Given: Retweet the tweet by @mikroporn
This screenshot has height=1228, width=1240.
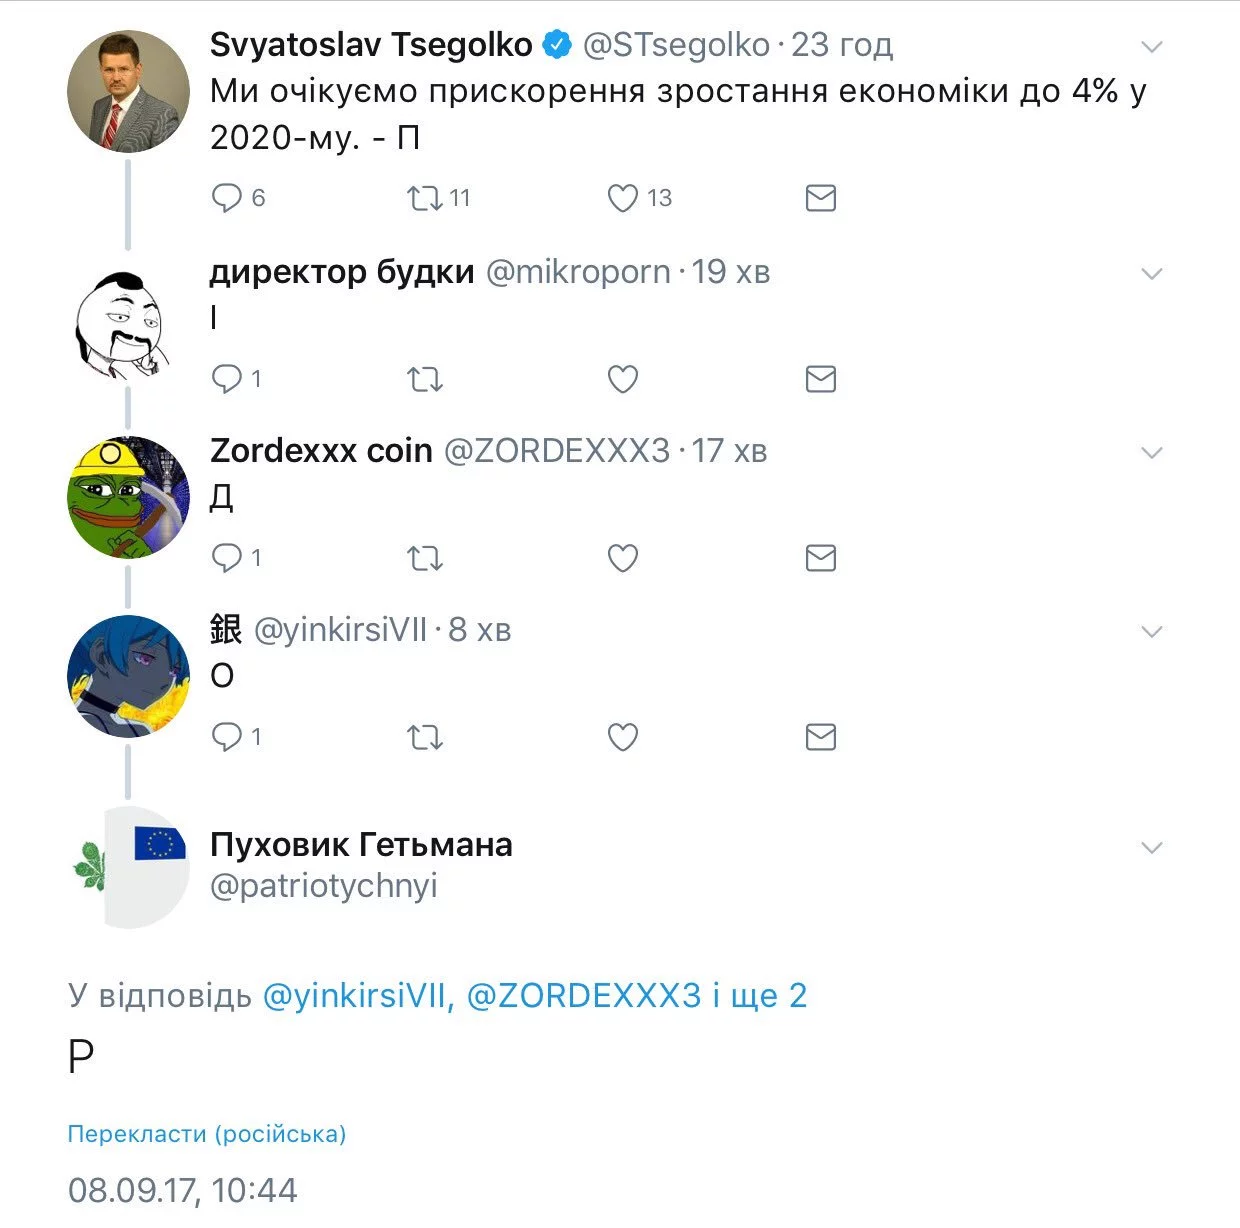Looking at the screenshot, I should pos(425,380).
